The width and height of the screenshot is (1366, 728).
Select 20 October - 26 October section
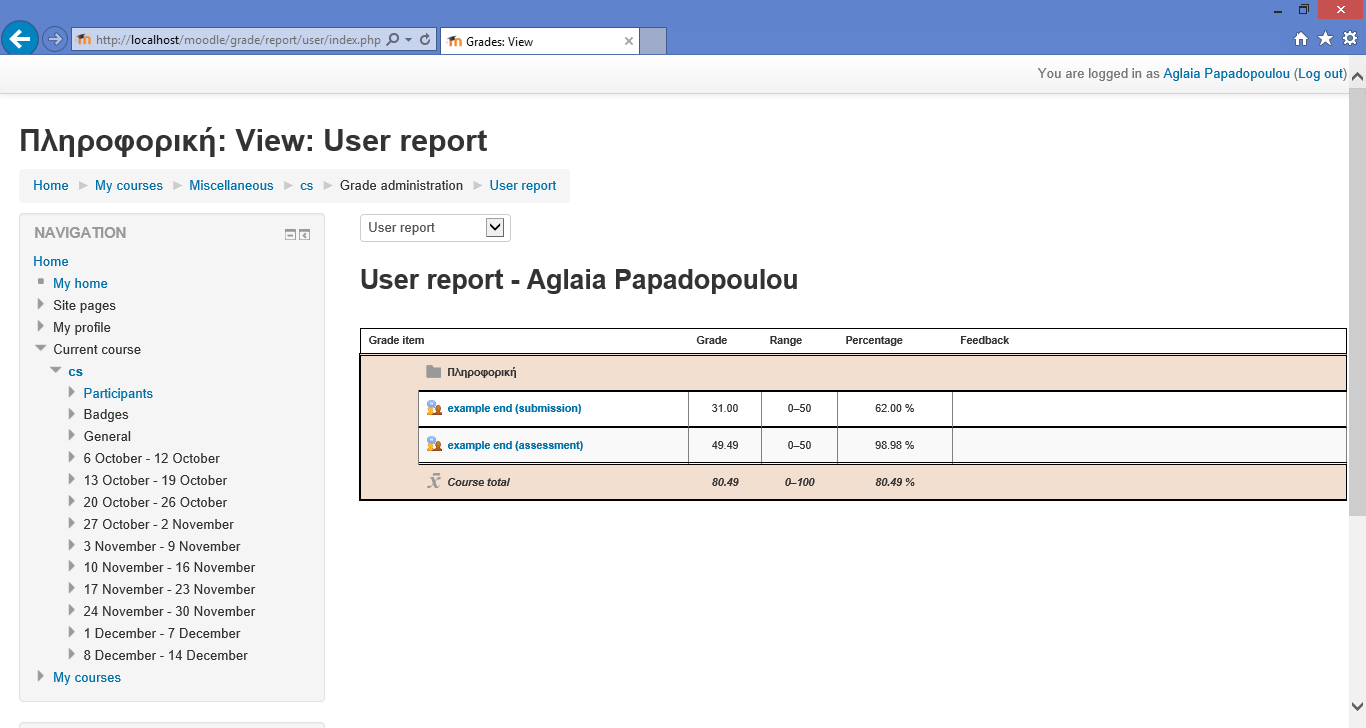(155, 502)
